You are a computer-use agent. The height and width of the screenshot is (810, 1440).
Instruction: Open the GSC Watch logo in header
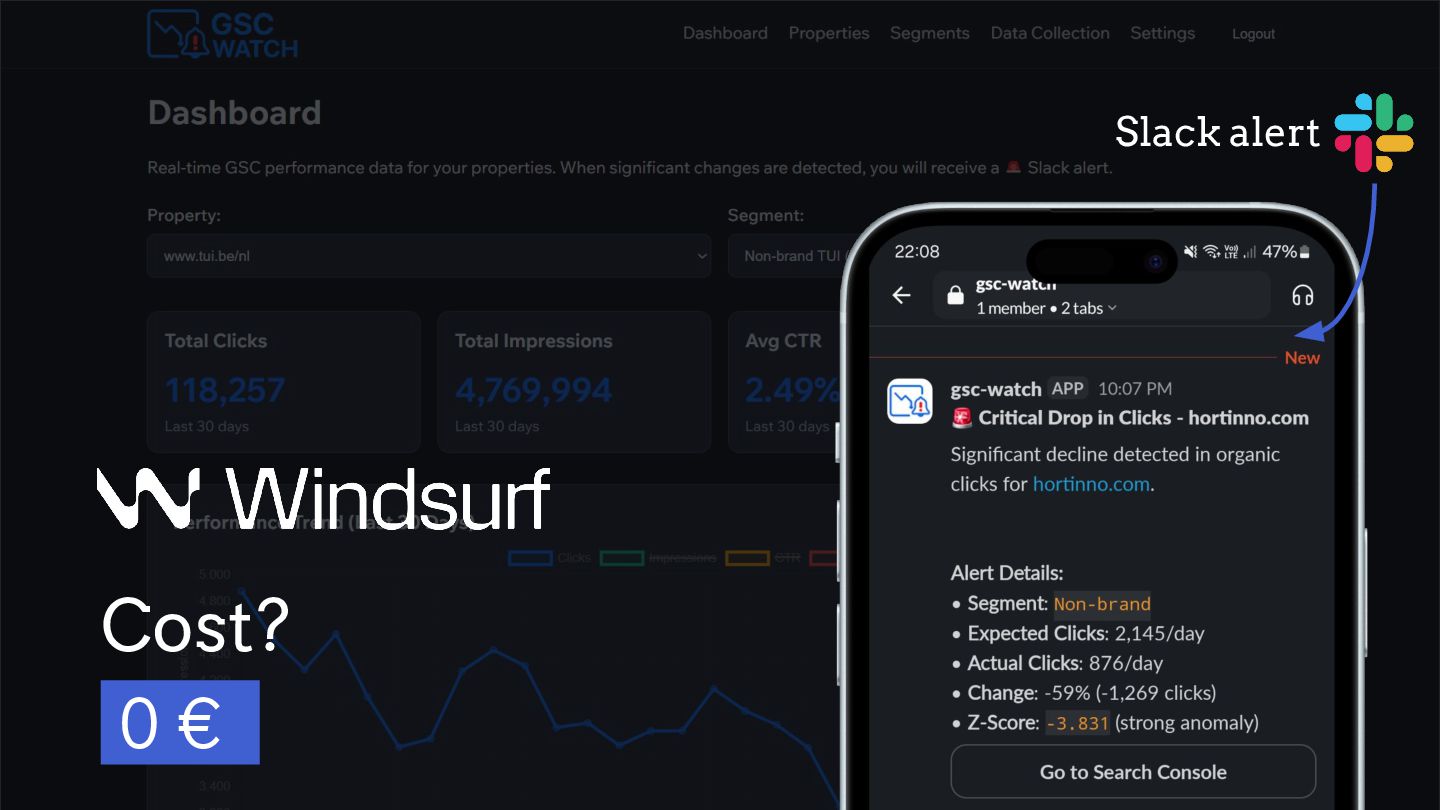[222, 33]
